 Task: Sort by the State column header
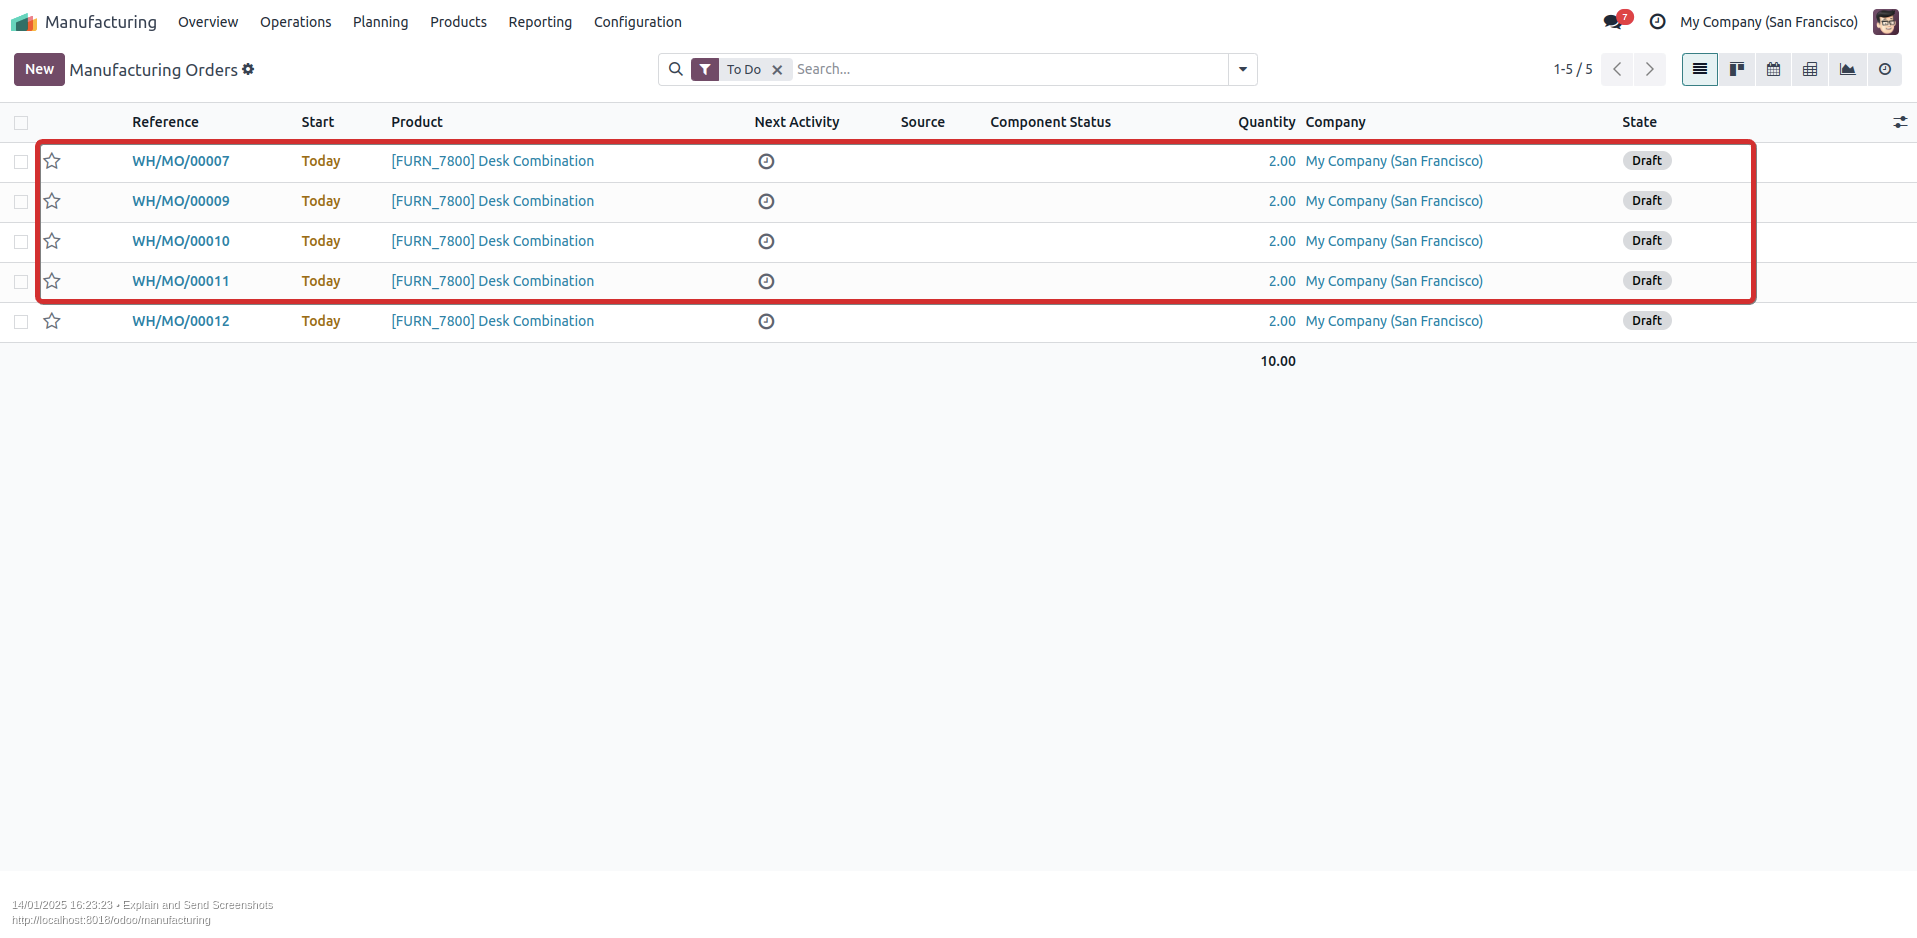(x=1639, y=122)
